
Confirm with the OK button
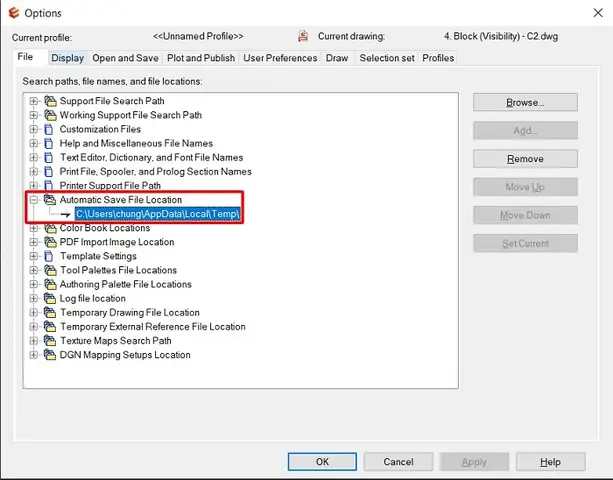[322, 462]
